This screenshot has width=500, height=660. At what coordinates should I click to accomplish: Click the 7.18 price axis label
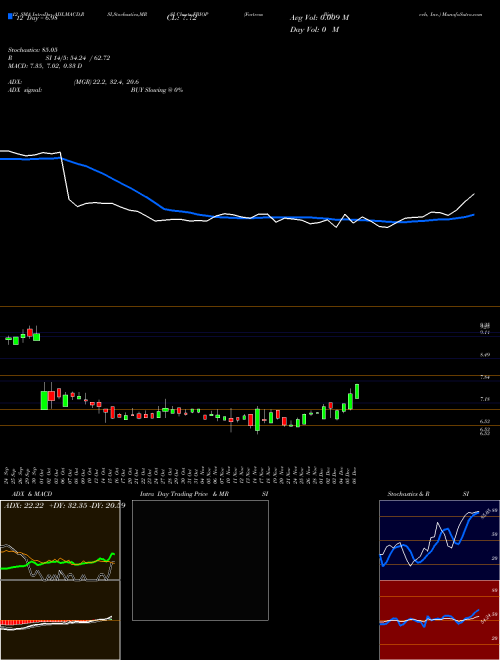click(x=485, y=398)
